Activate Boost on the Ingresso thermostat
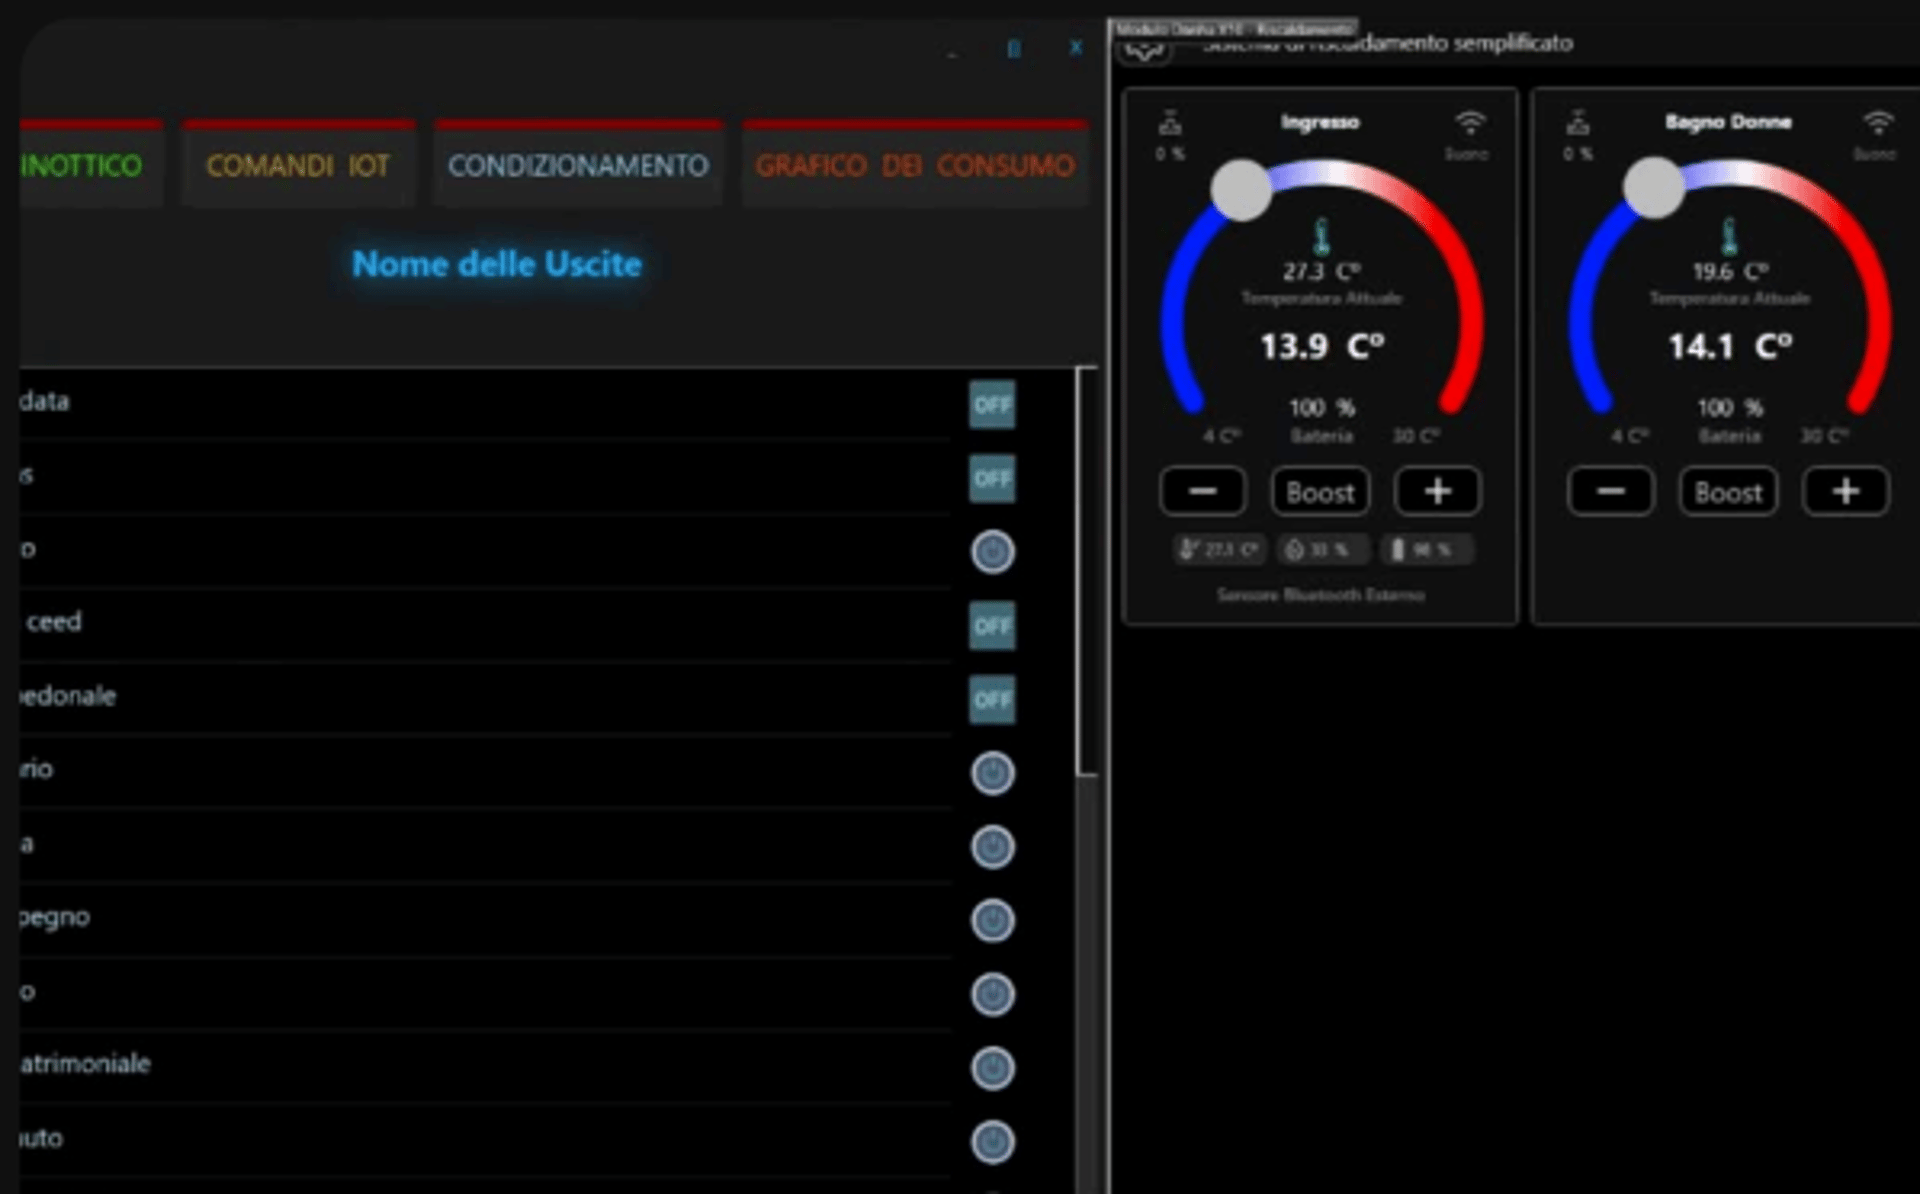This screenshot has height=1194, width=1920. 1320,491
